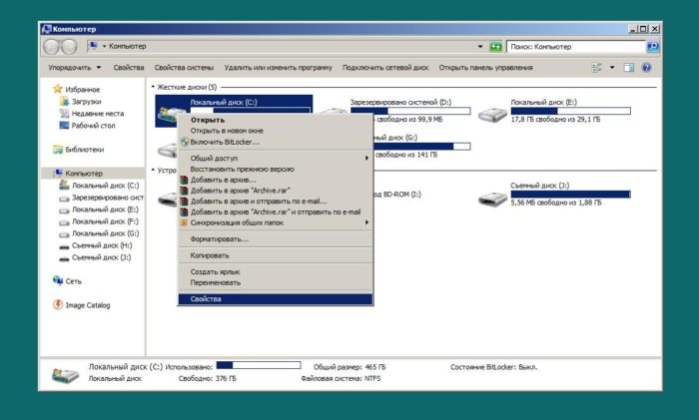Click "5,56 МБ свободно из 1,88 ГБ" text

pos(556,203)
